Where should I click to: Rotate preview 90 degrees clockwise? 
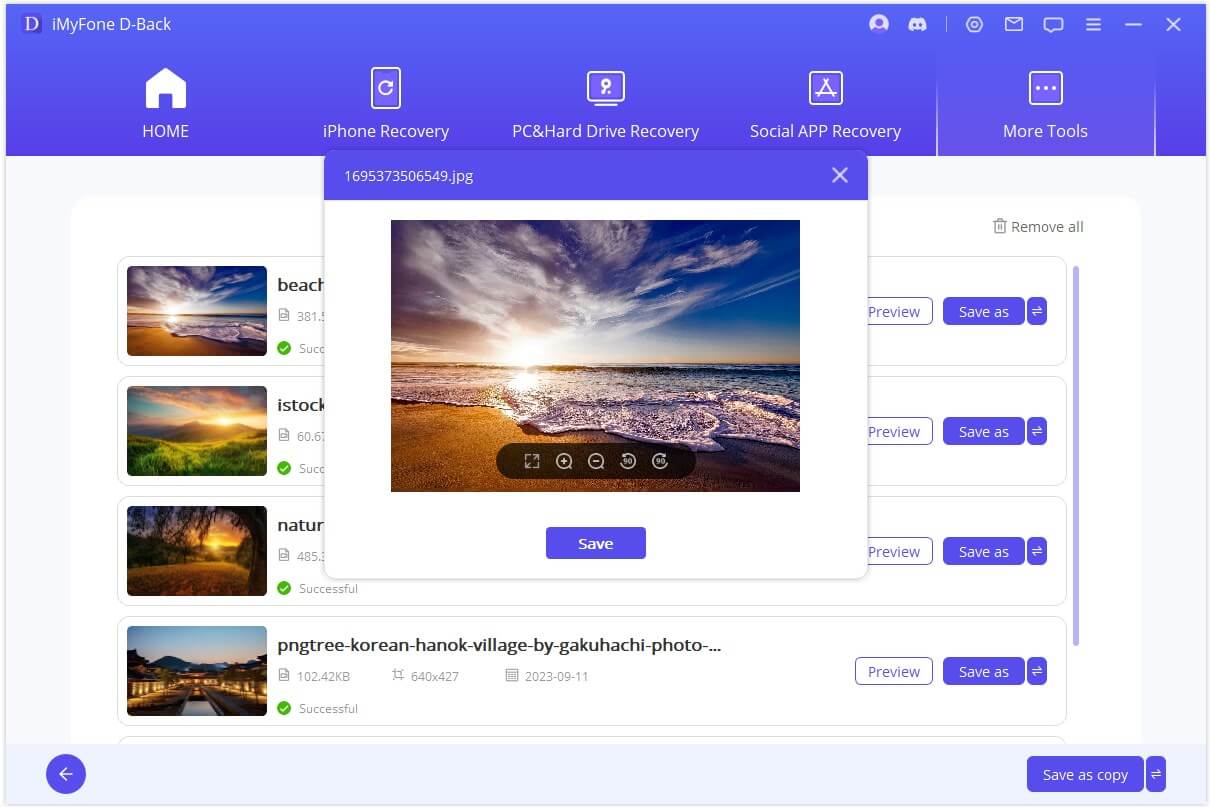coord(660,461)
